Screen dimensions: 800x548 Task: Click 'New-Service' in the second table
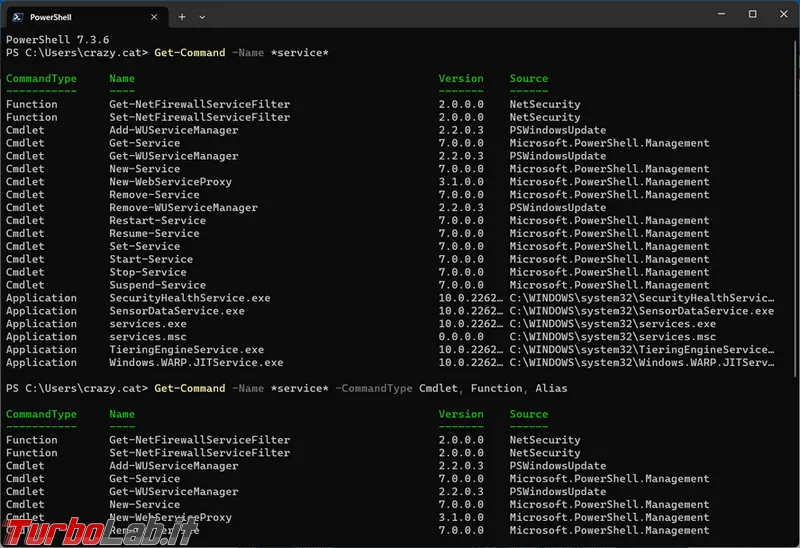pos(144,504)
